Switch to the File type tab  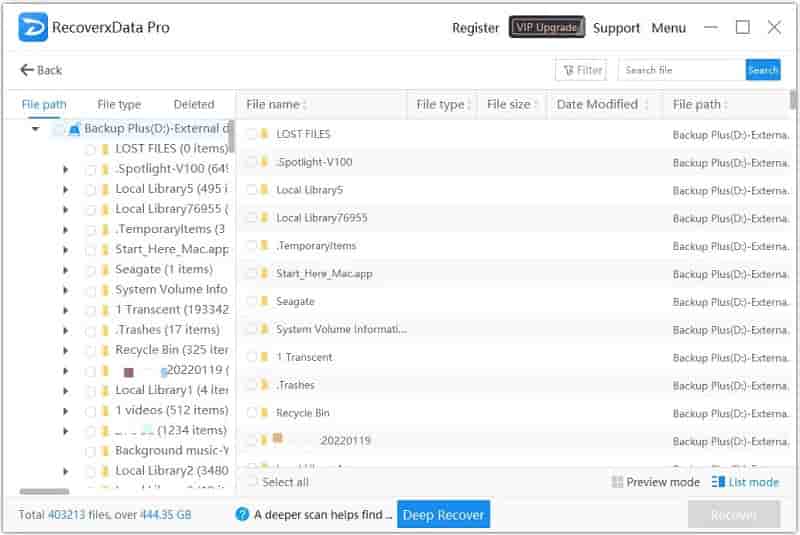point(119,105)
